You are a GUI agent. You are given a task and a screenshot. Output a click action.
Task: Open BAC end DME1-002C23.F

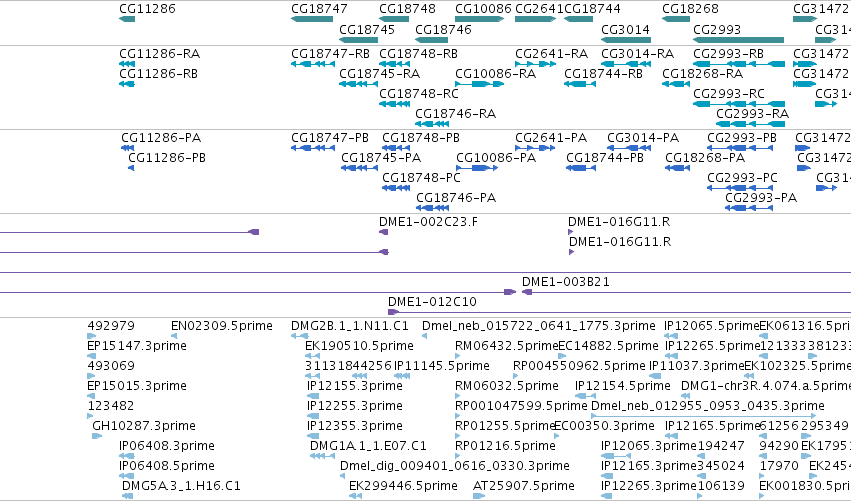(429, 222)
